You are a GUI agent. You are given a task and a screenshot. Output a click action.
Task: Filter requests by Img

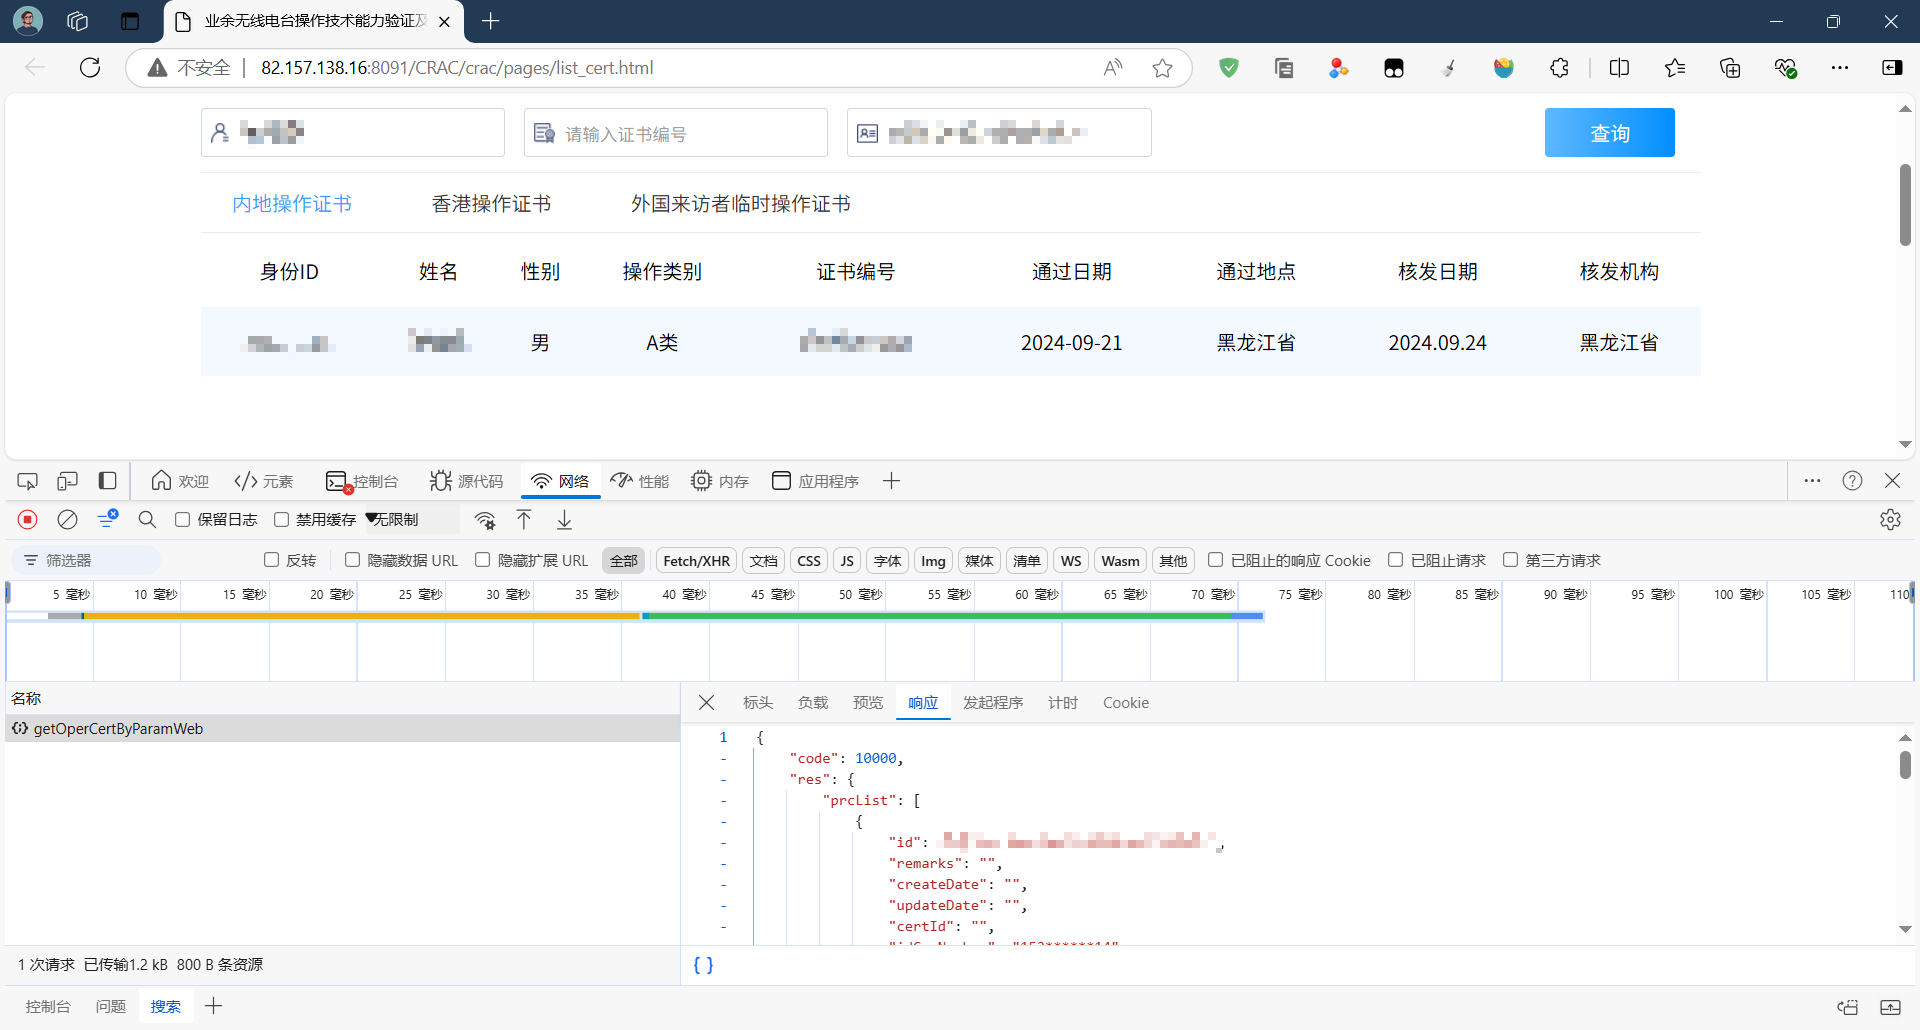[x=933, y=561]
